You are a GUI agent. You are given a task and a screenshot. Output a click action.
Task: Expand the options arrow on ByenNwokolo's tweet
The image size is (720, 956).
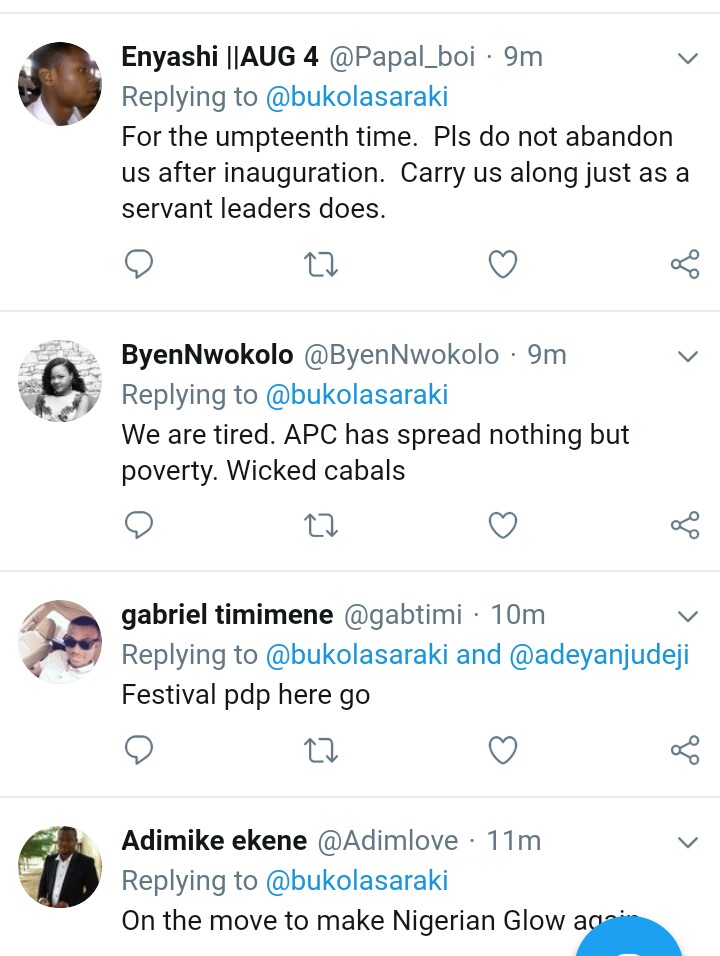[x=688, y=356]
